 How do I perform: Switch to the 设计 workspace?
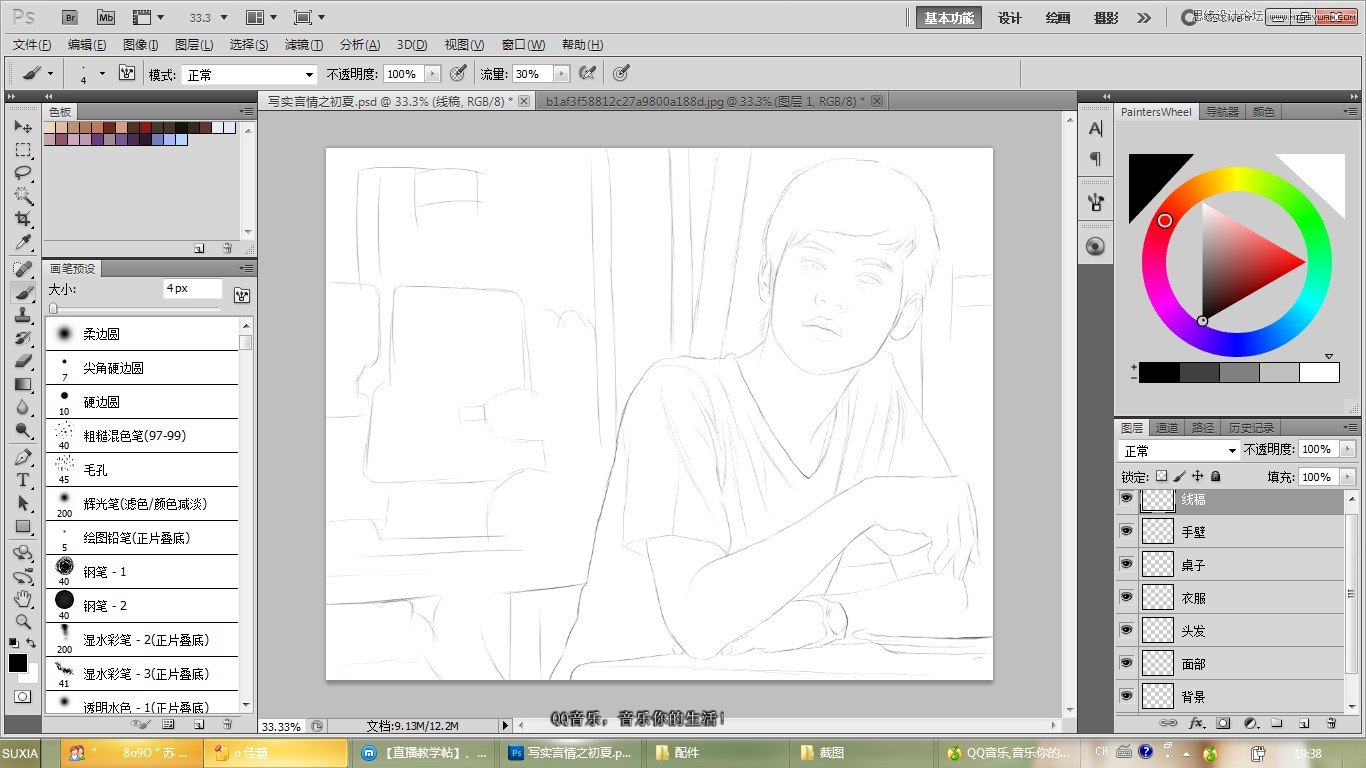pos(1010,18)
